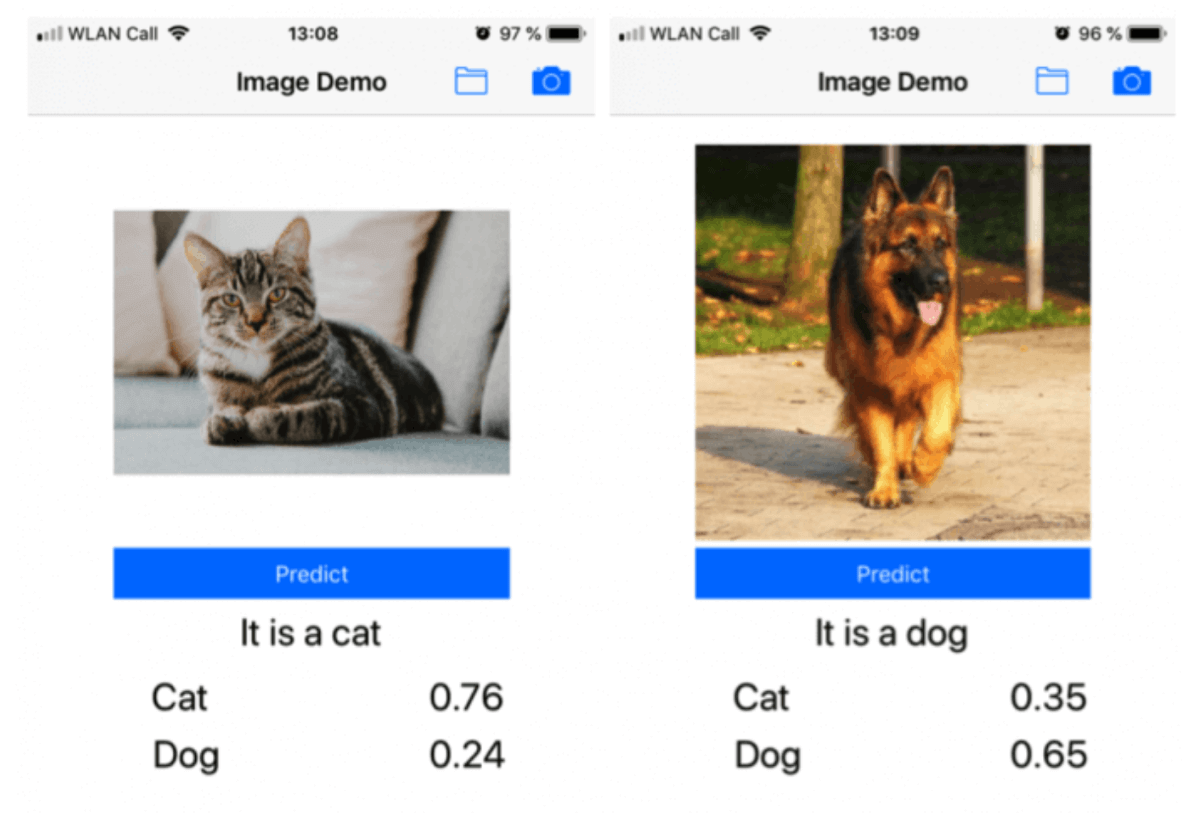Click Predict button under the cat photo
This screenshot has height=830, width=1182.
coord(311,574)
